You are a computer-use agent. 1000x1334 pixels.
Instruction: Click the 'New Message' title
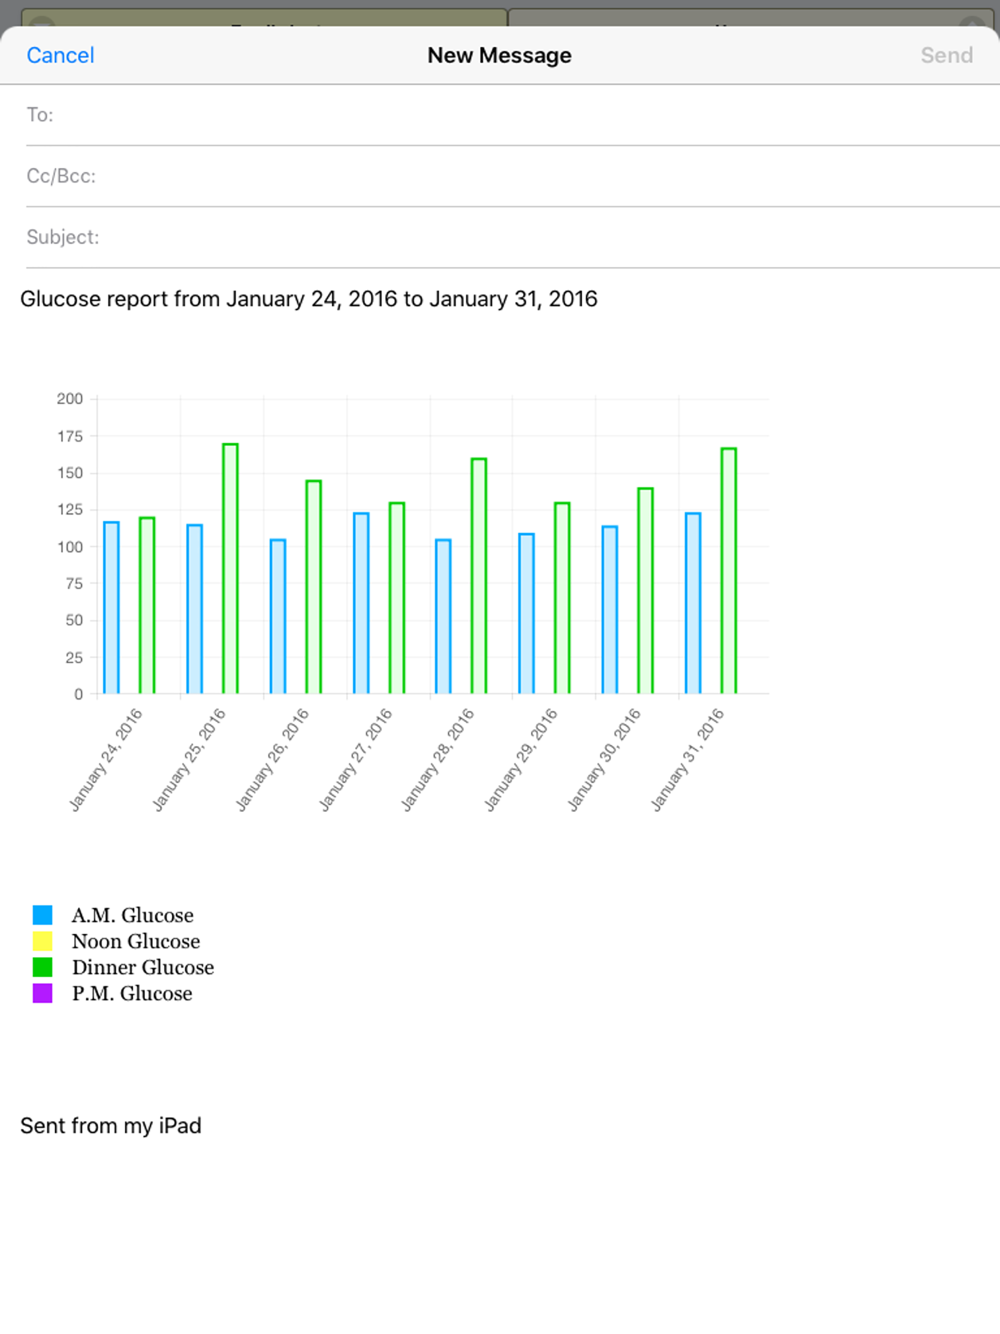tap(499, 56)
